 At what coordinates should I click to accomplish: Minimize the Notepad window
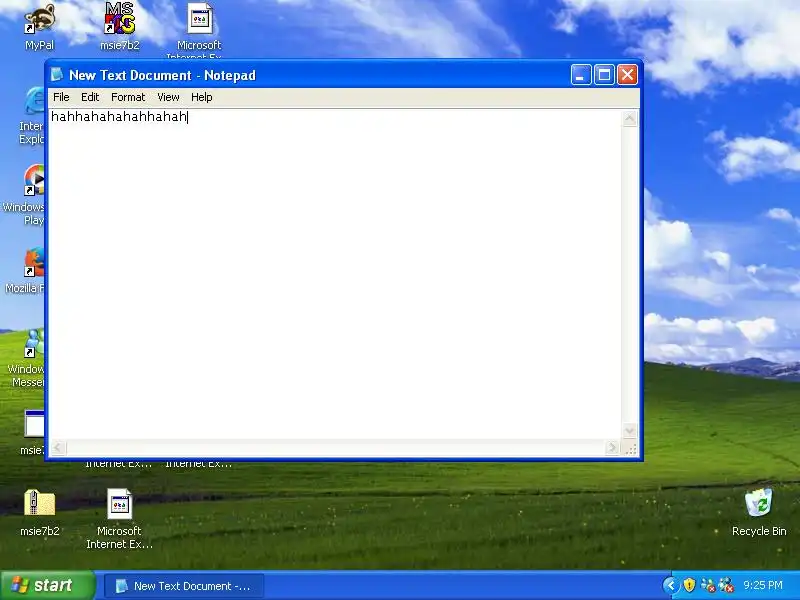click(581, 75)
